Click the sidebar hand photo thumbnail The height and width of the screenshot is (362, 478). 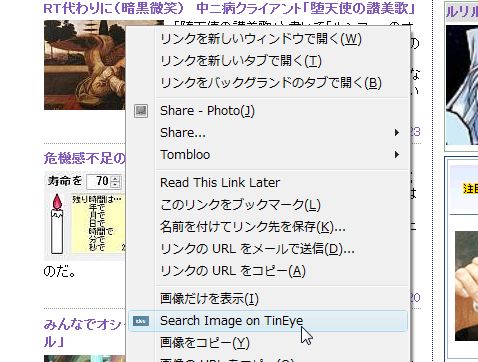[x=466, y=286]
